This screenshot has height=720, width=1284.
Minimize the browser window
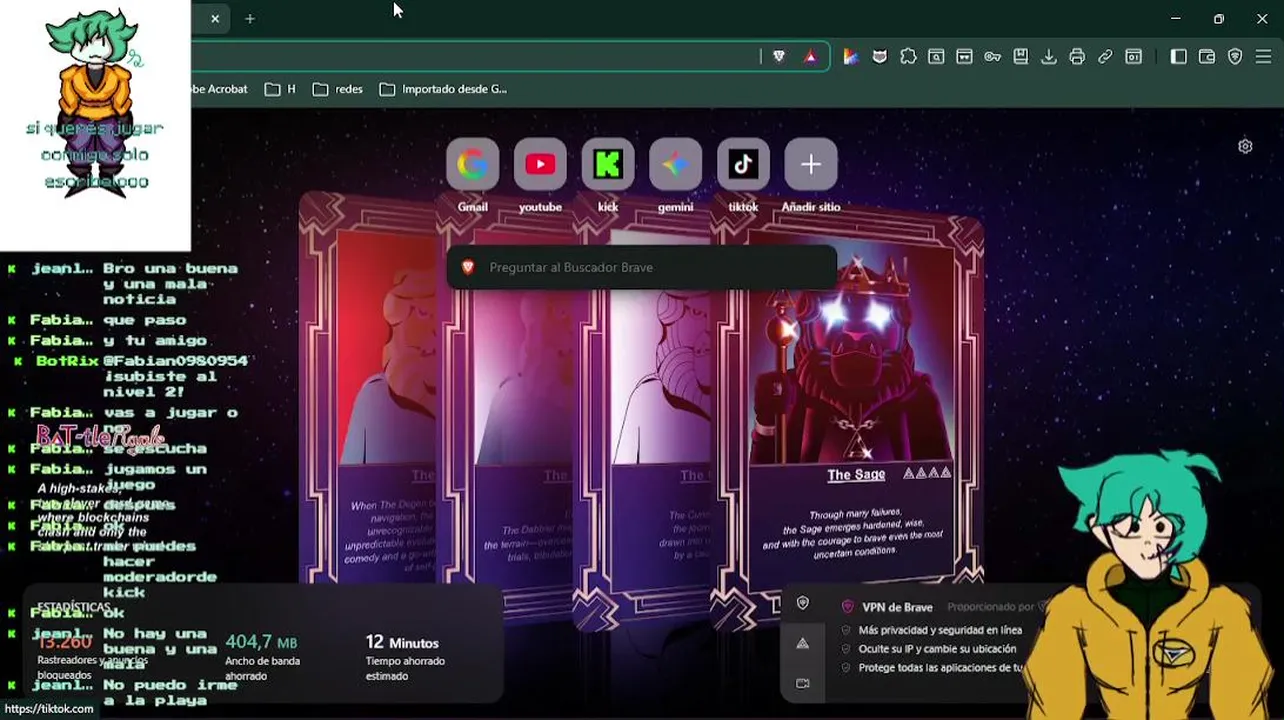[1176, 19]
